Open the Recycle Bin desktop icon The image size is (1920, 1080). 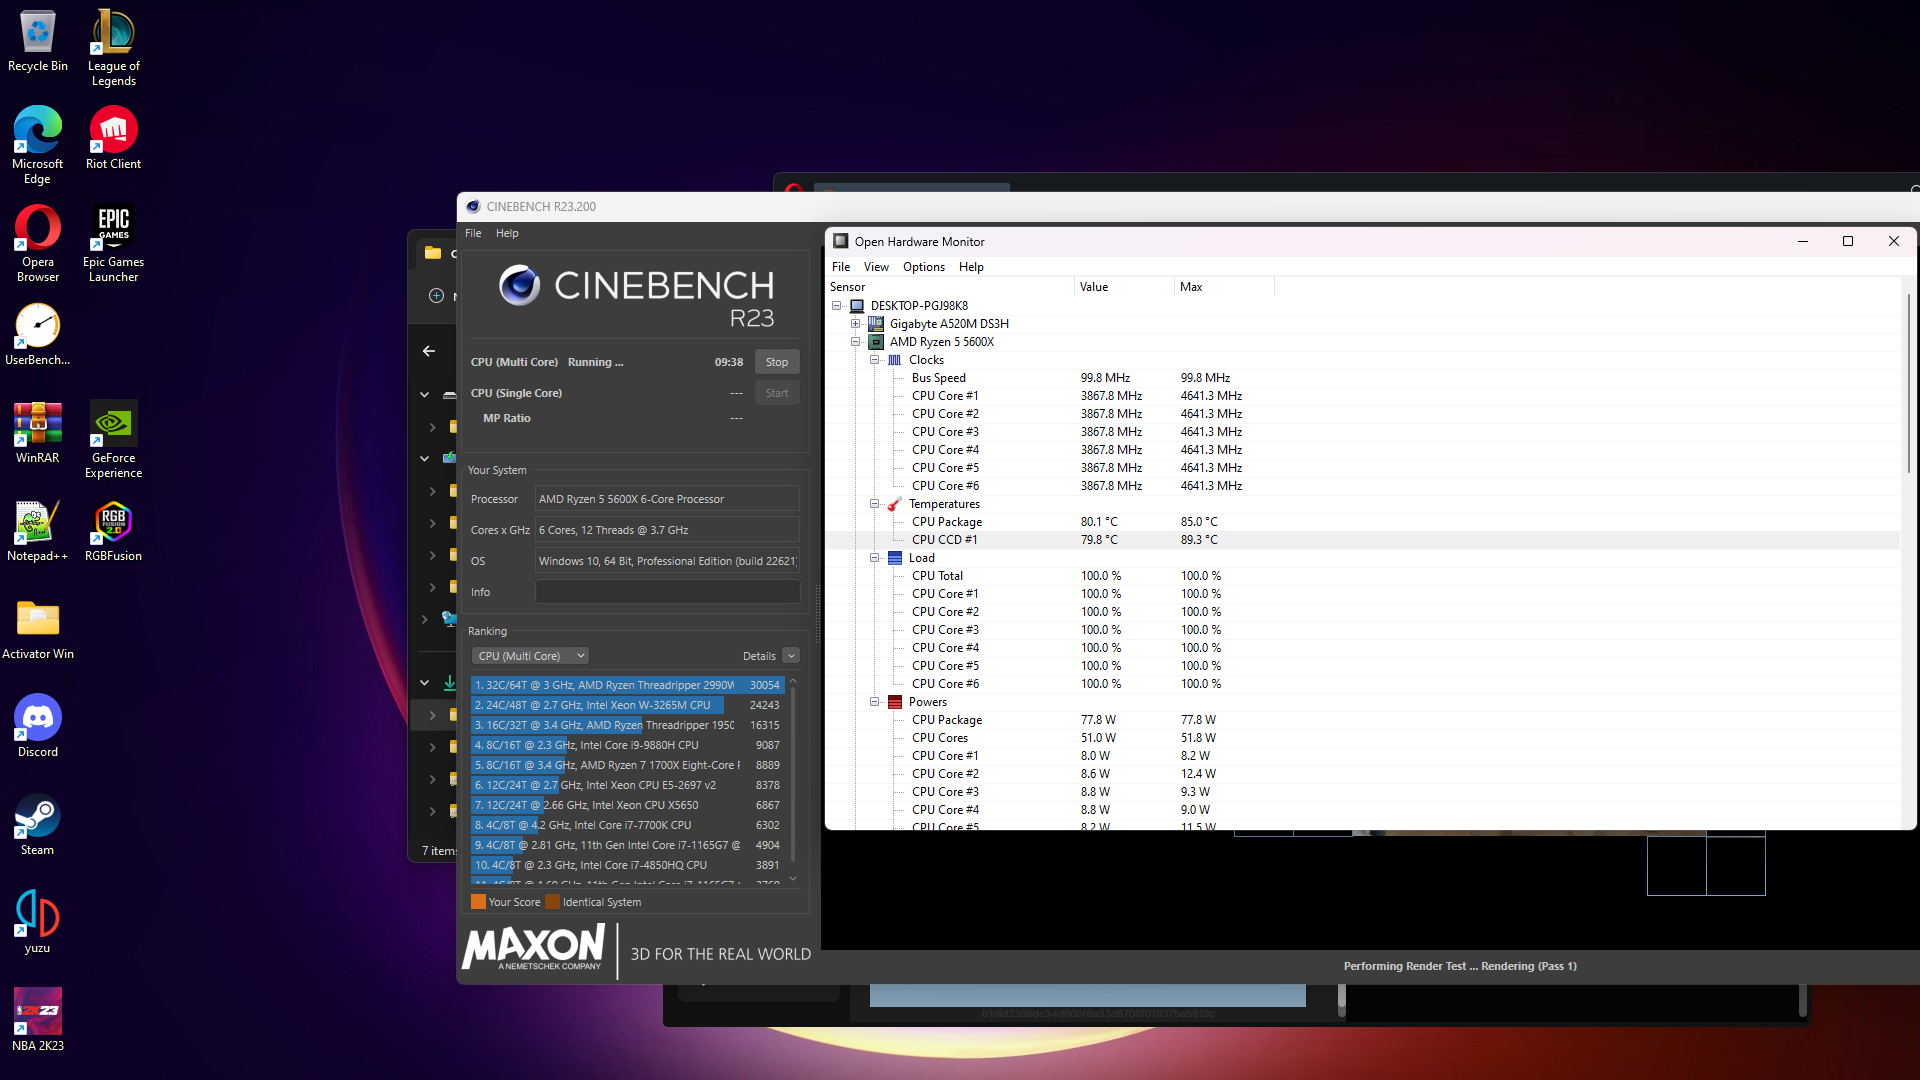pos(38,41)
